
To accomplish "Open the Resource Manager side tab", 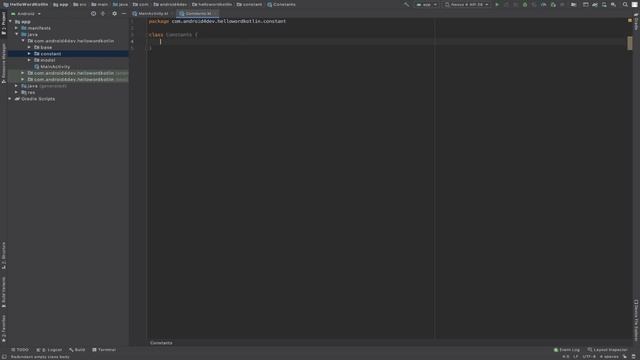I will pos(4,63).
